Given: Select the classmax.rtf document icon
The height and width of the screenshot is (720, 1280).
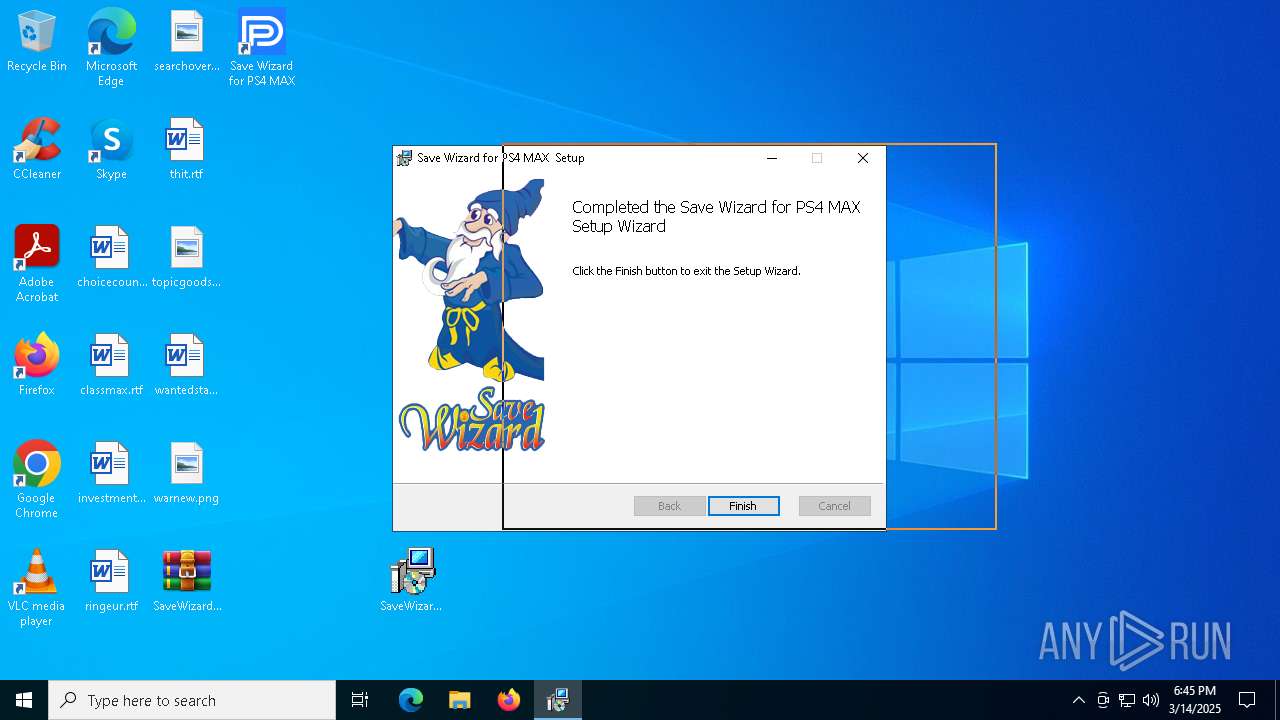Looking at the screenshot, I should 111,365.
